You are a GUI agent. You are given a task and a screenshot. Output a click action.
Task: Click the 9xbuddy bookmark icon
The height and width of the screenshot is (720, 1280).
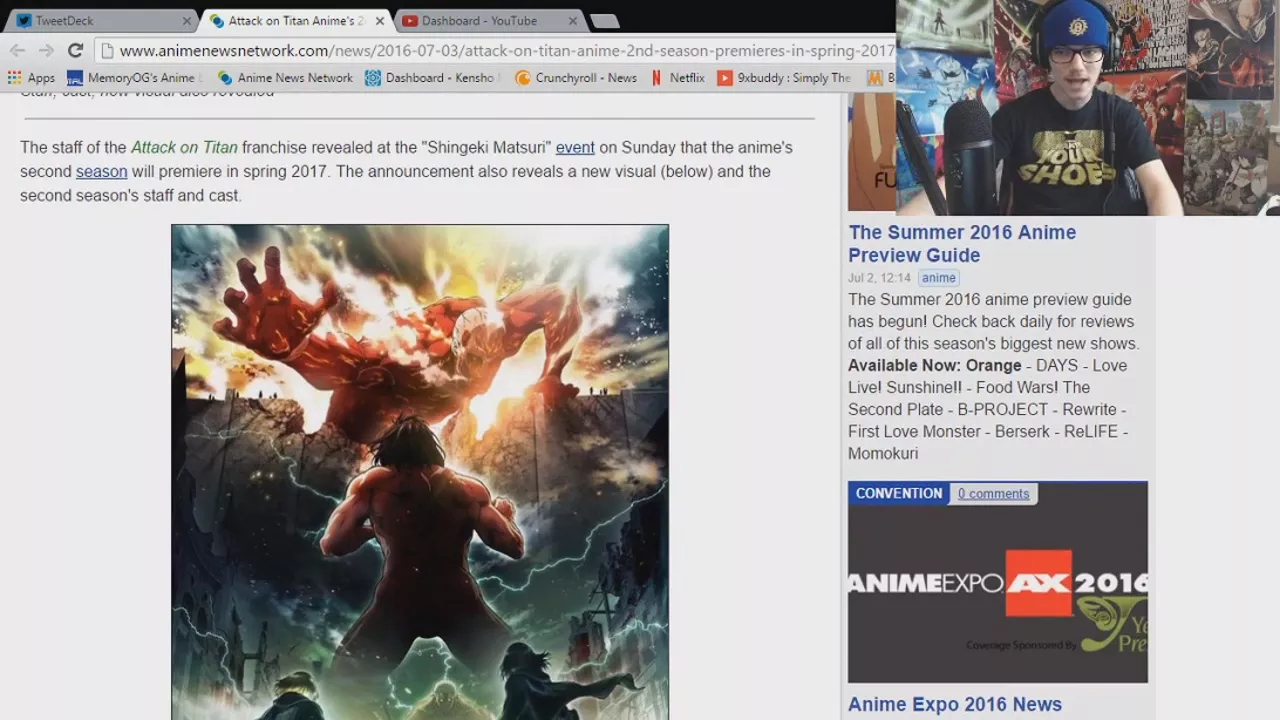pyautogui.click(x=725, y=78)
